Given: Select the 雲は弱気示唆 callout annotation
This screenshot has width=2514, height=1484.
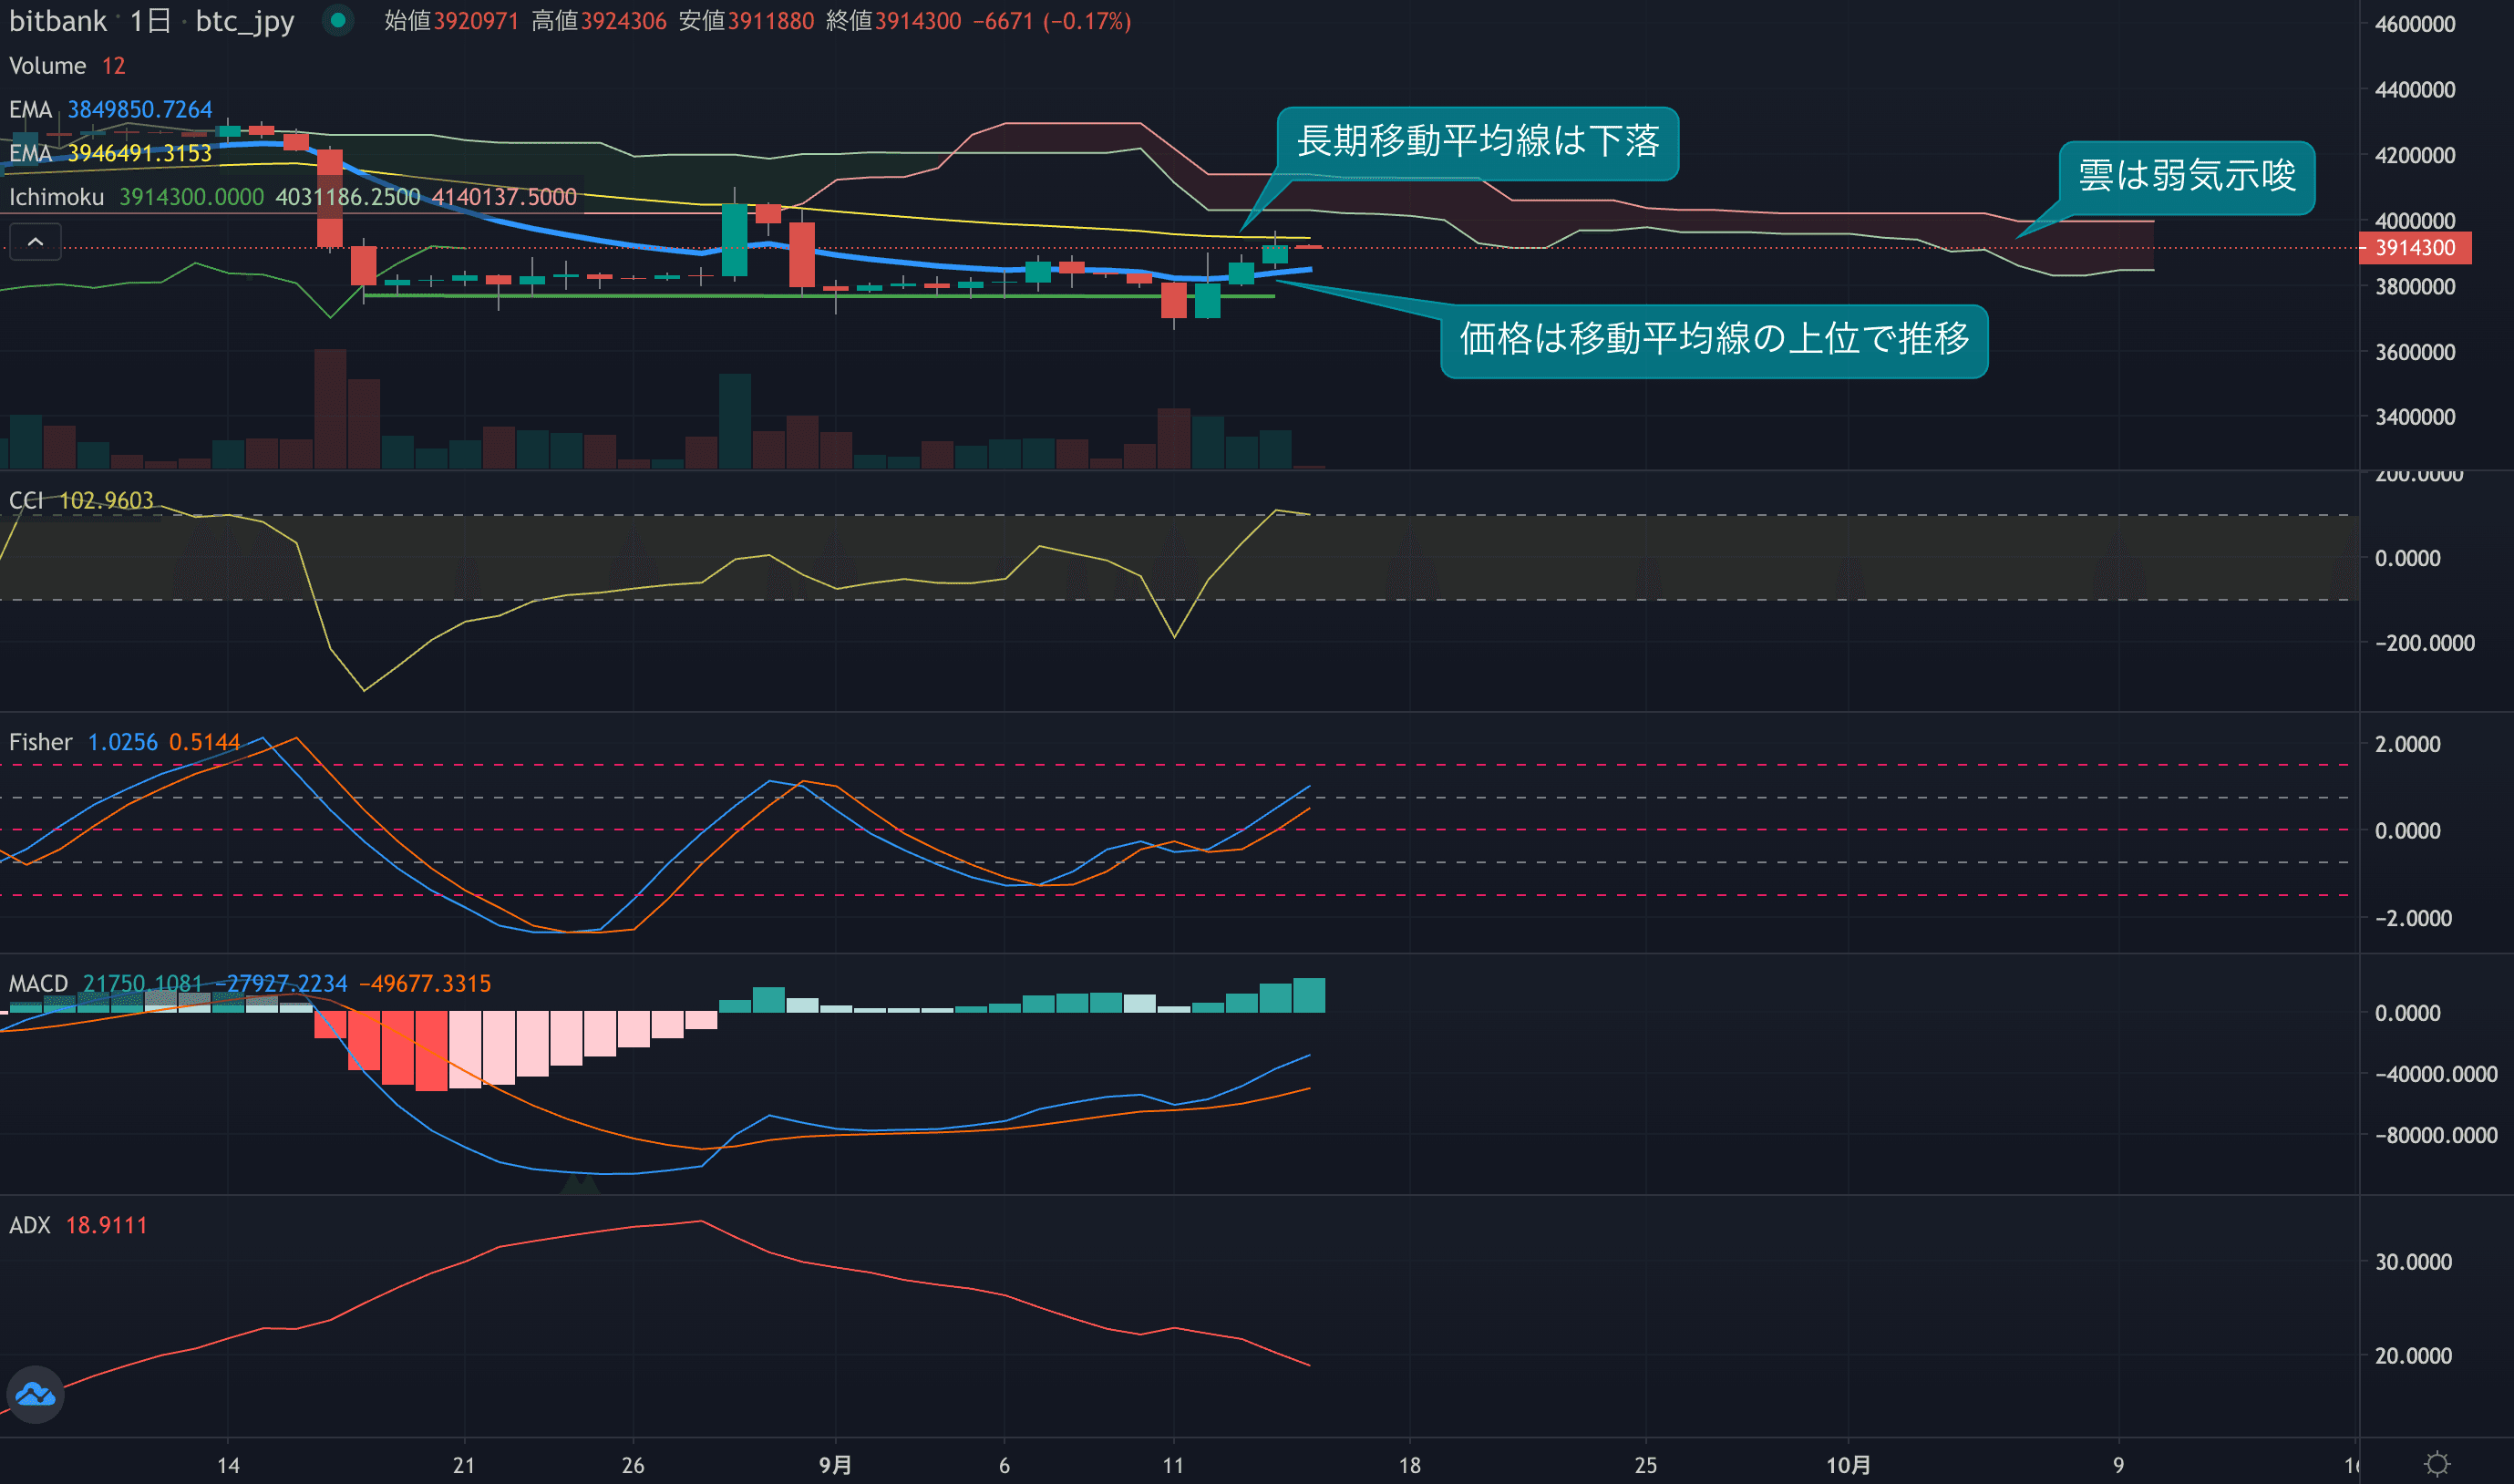Looking at the screenshot, I should [2186, 177].
